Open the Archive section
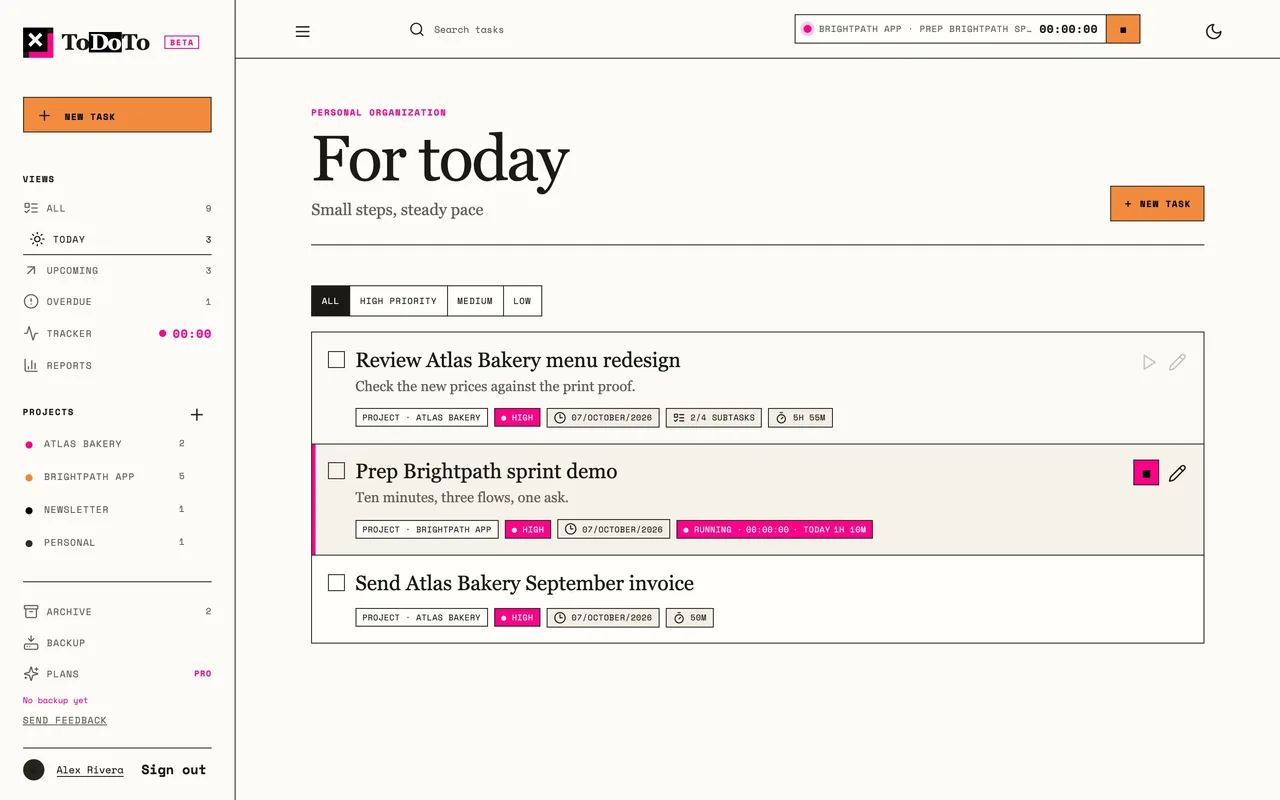The image size is (1280, 800). tap(117, 611)
